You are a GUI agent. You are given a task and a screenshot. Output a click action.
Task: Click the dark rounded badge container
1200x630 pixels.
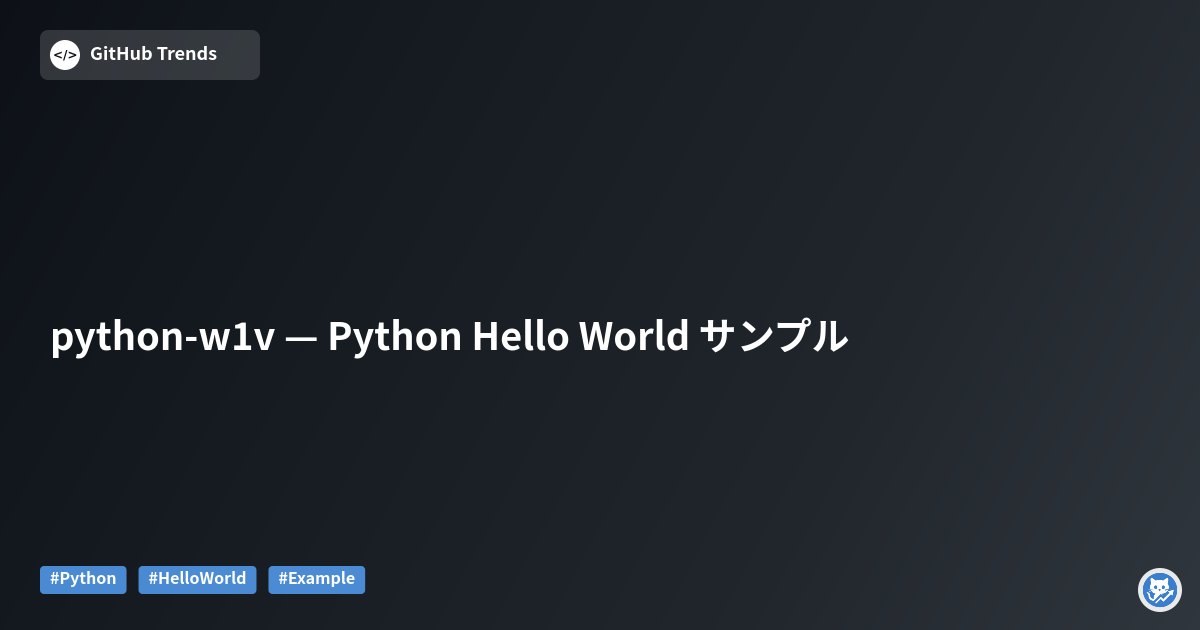point(150,54)
